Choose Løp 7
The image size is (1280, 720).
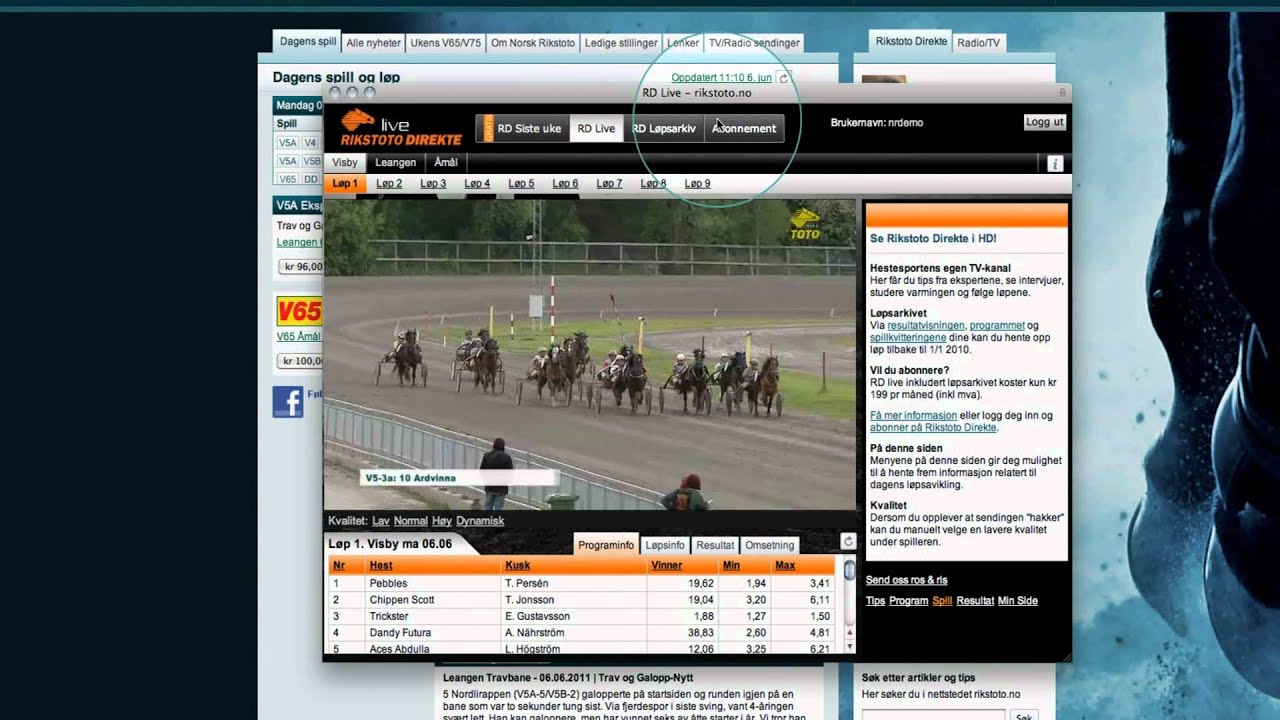pyautogui.click(x=609, y=184)
